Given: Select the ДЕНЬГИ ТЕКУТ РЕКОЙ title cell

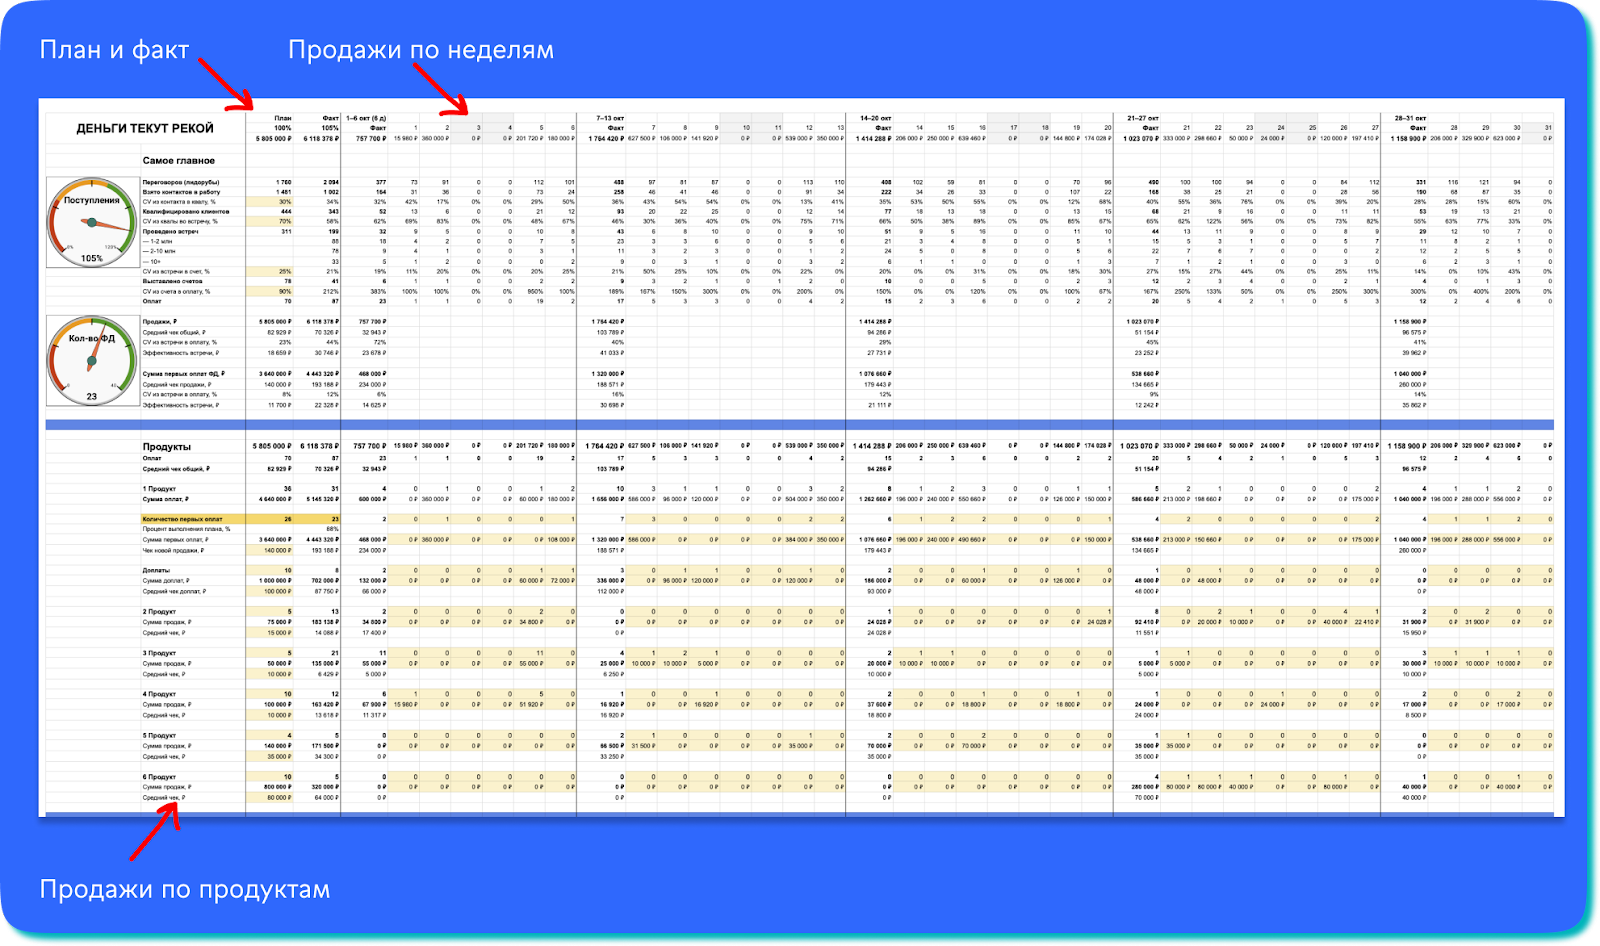Looking at the screenshot, I should [x=145, y=128].
